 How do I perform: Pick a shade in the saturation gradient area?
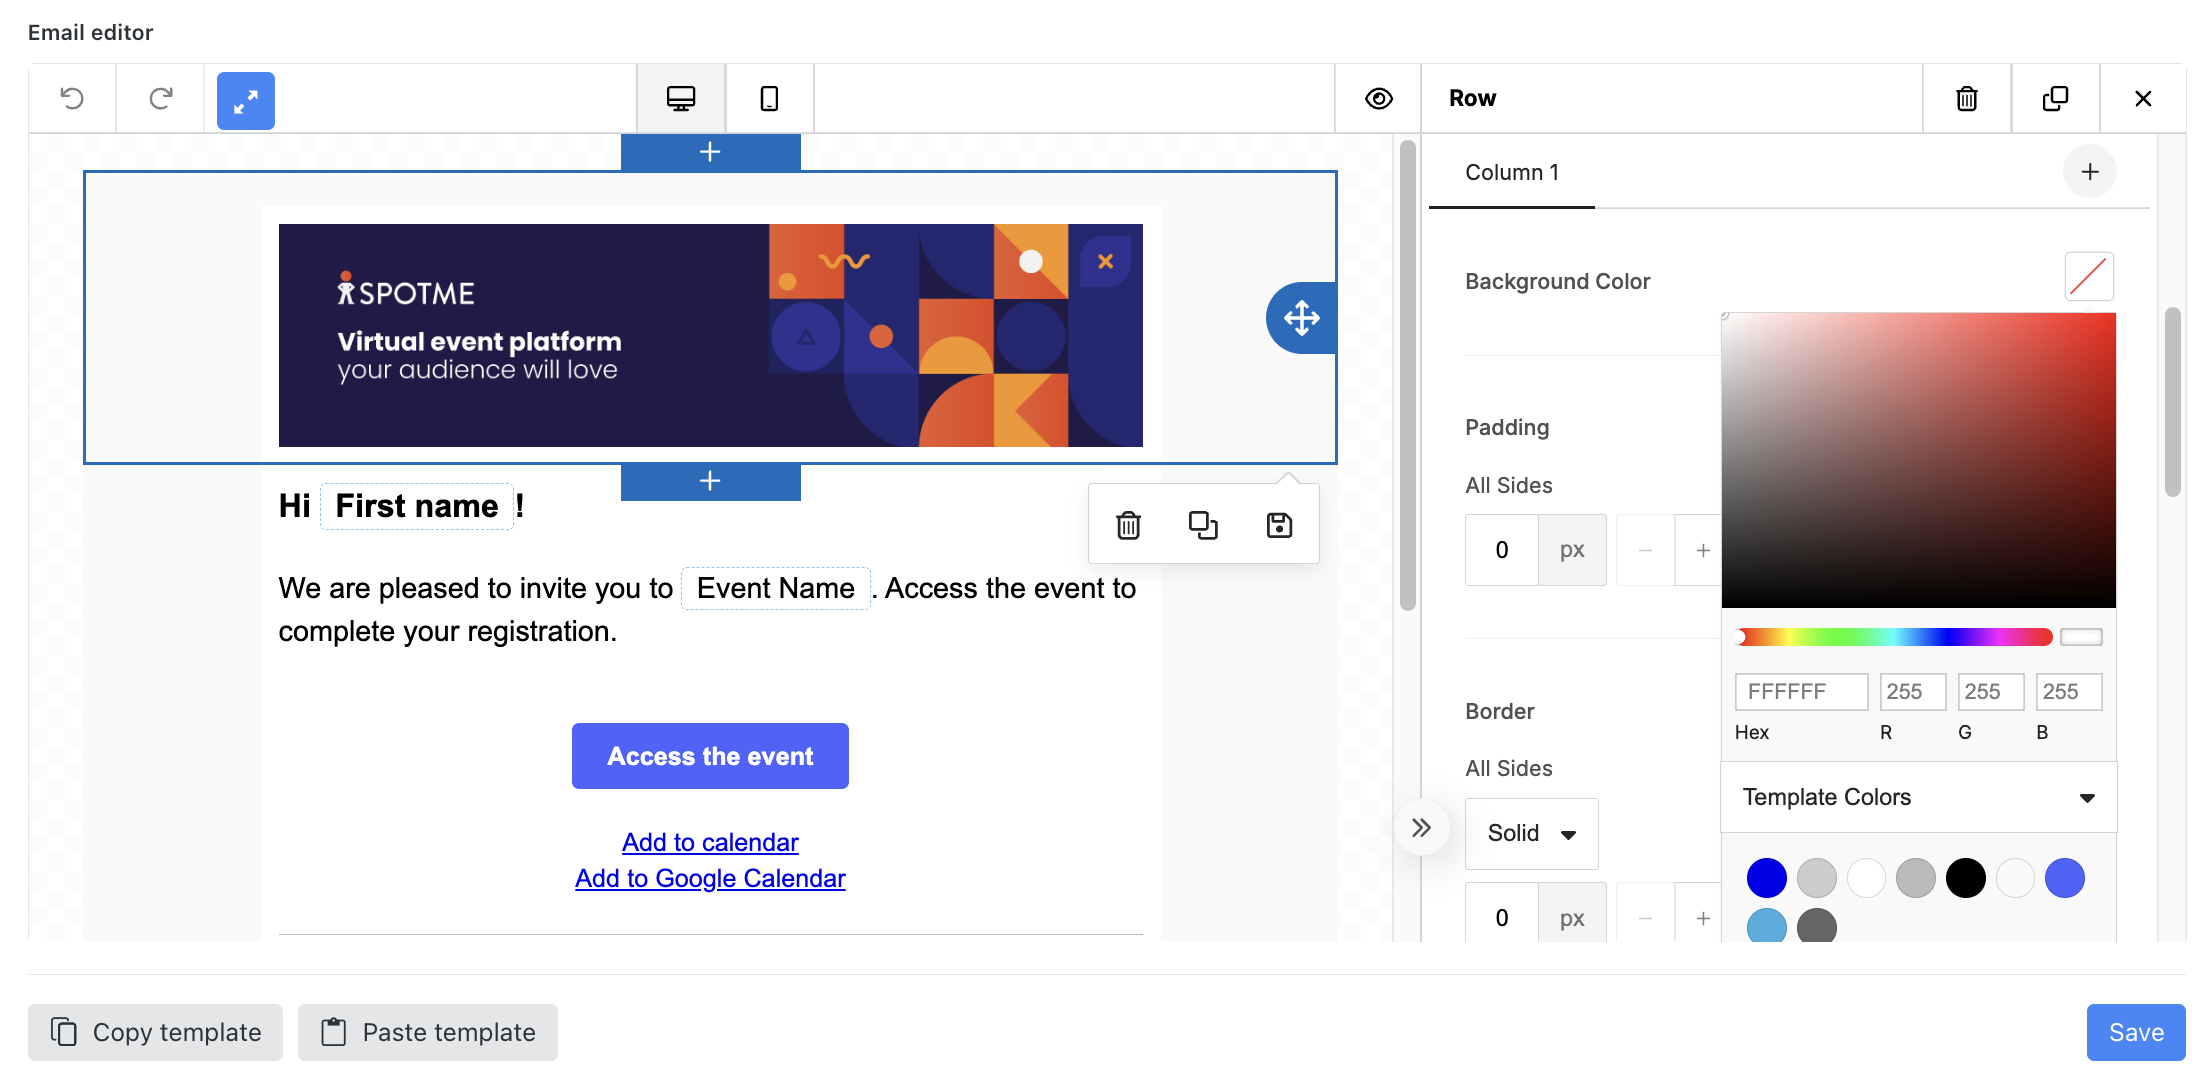coord(1918,460)
